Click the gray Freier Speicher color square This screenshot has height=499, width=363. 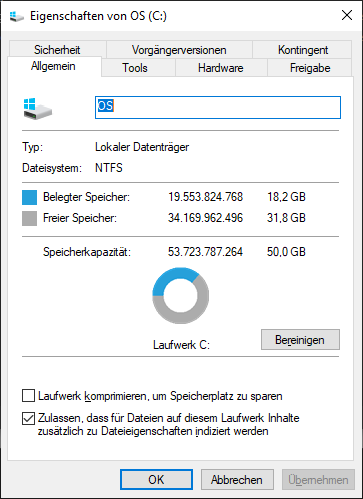click(29, 218)
